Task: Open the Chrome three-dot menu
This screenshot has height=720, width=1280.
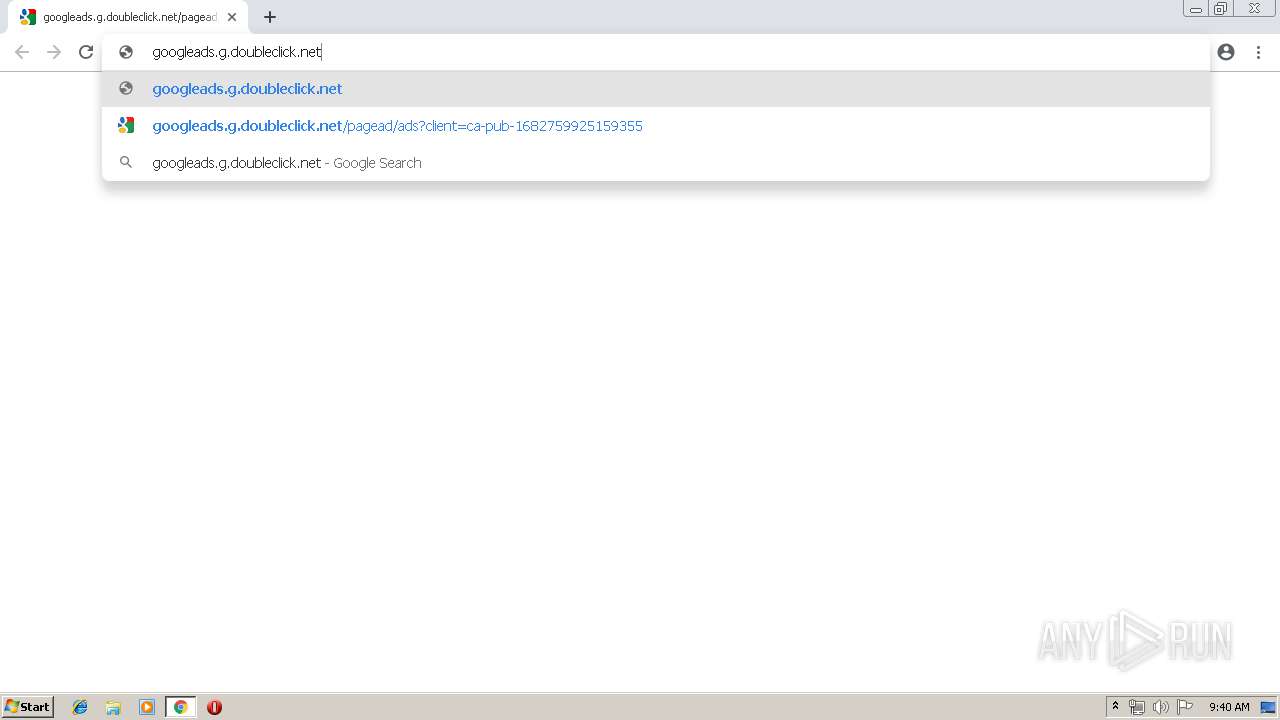Action: click(1259, 52)
